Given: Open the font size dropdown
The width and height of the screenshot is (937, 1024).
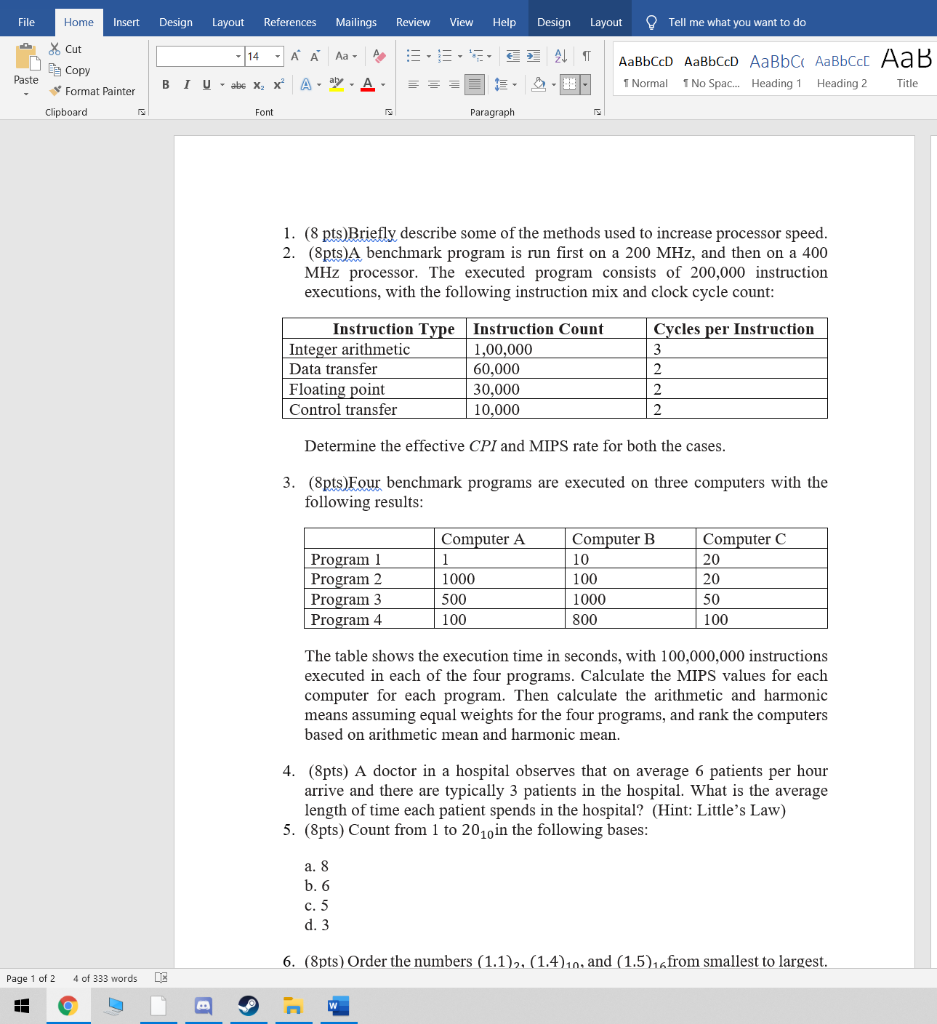Looking at the screenshot, I should tap(277, 56).
